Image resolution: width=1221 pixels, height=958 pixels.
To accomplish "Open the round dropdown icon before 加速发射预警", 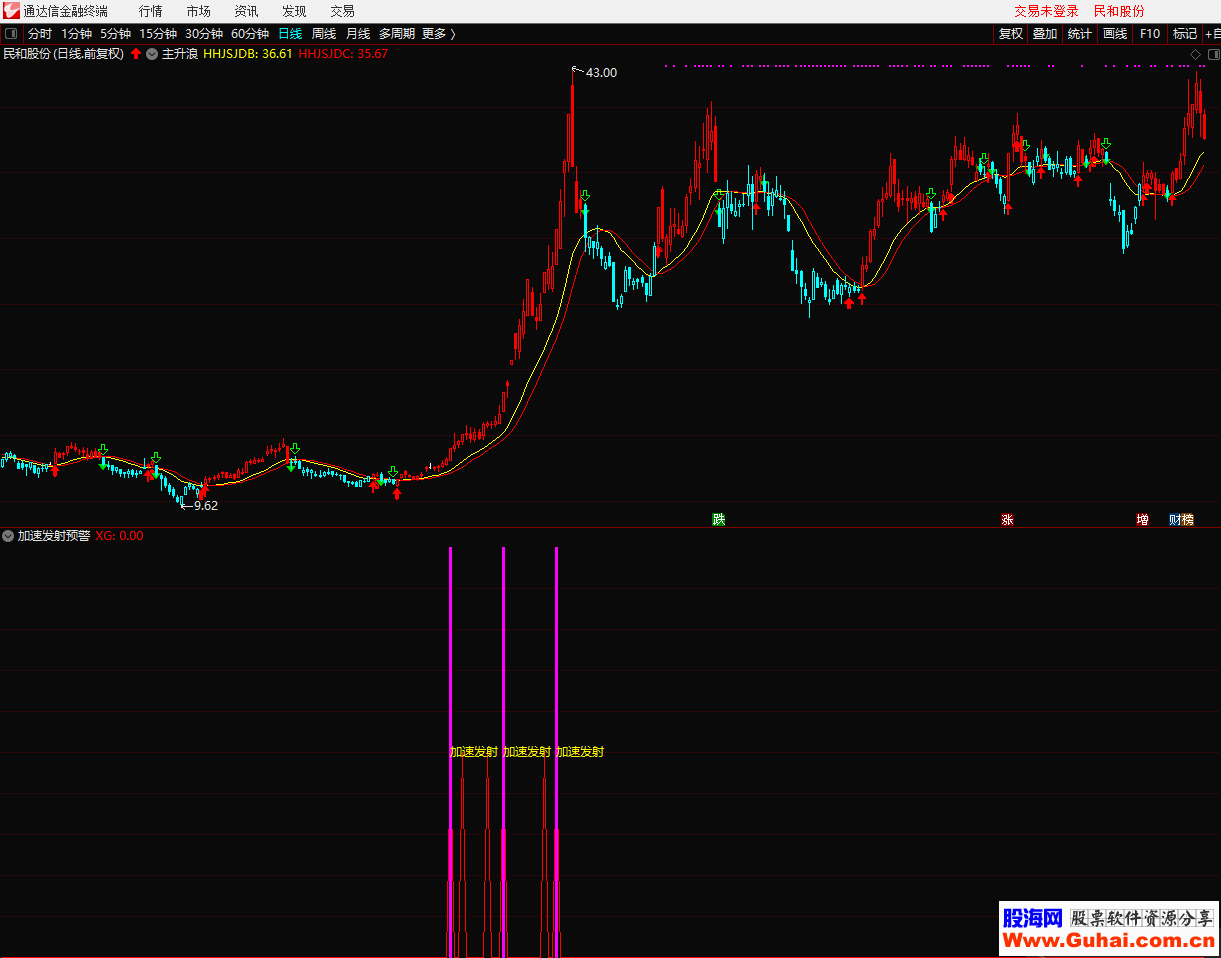I will click(x=8, y=536).
